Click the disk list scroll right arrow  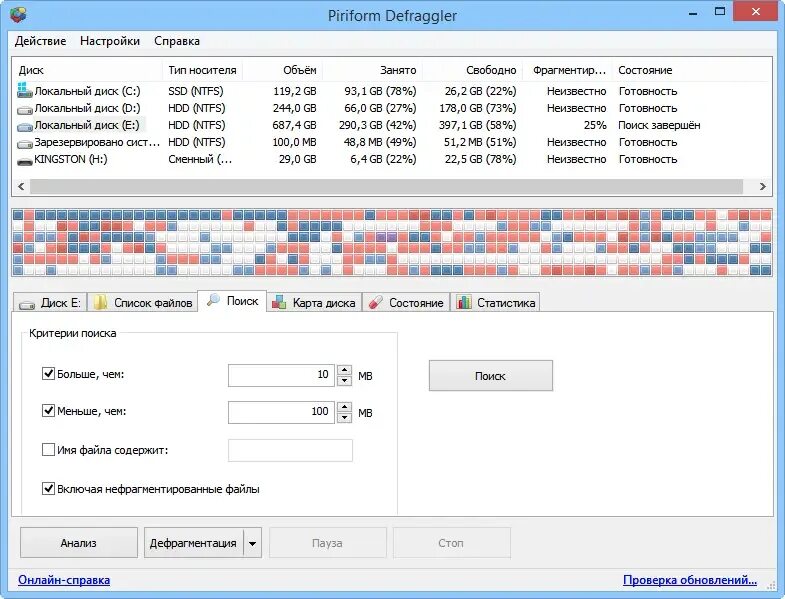[762, 186]
